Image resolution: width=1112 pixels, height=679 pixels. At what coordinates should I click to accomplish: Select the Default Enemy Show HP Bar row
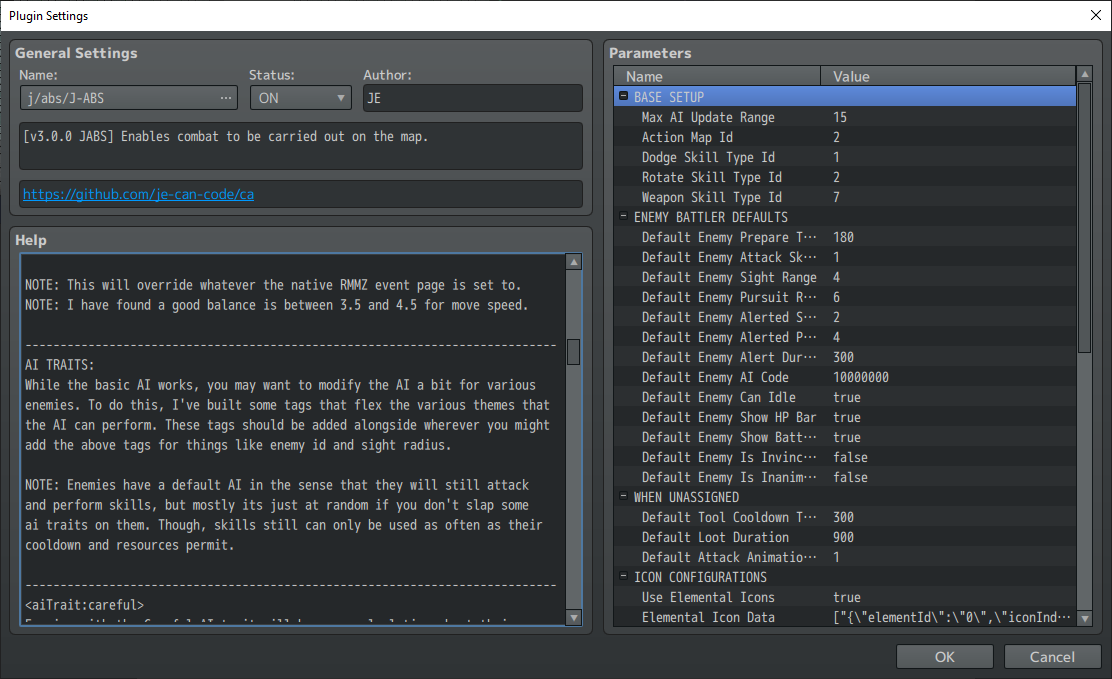(x=845, y=417)
